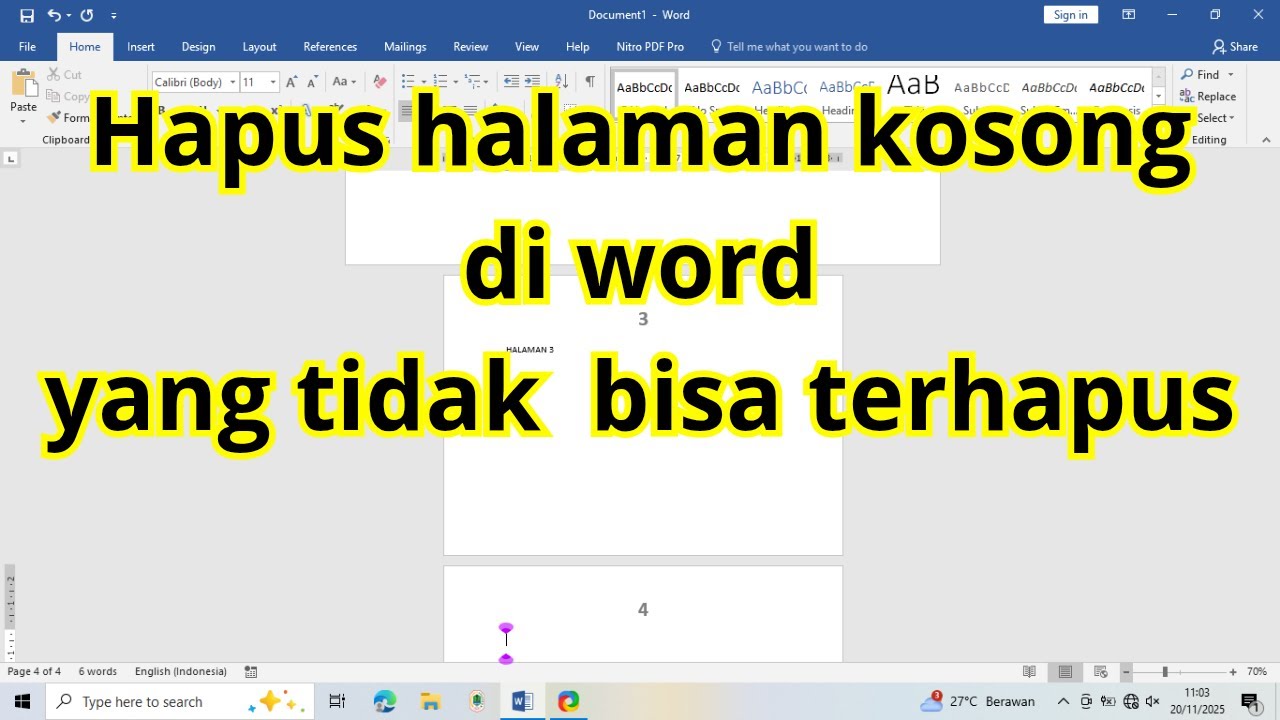Click the Sign in button

click(x=1070, y=15)
